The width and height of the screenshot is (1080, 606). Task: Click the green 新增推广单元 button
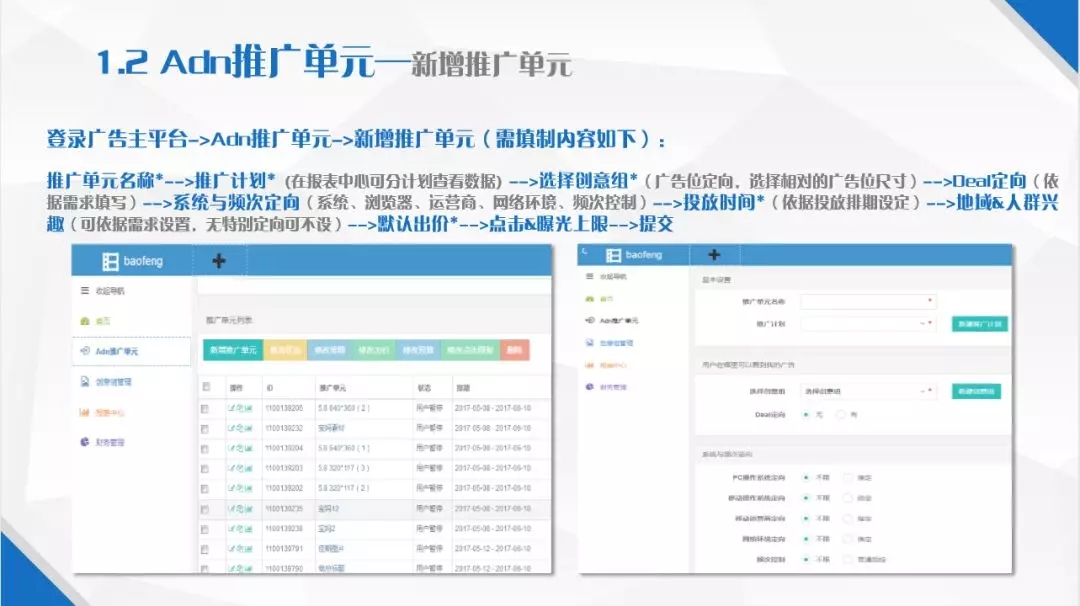[232, 350]
